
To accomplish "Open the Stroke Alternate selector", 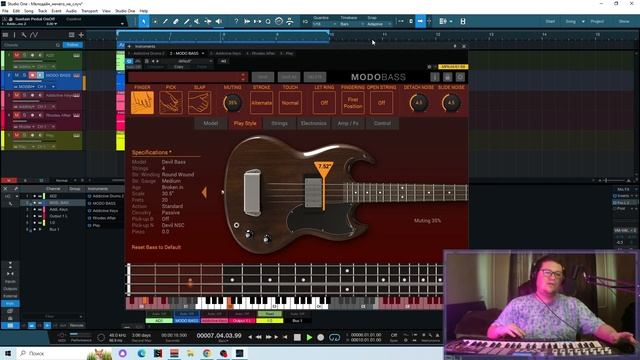I will coord(262,102).
